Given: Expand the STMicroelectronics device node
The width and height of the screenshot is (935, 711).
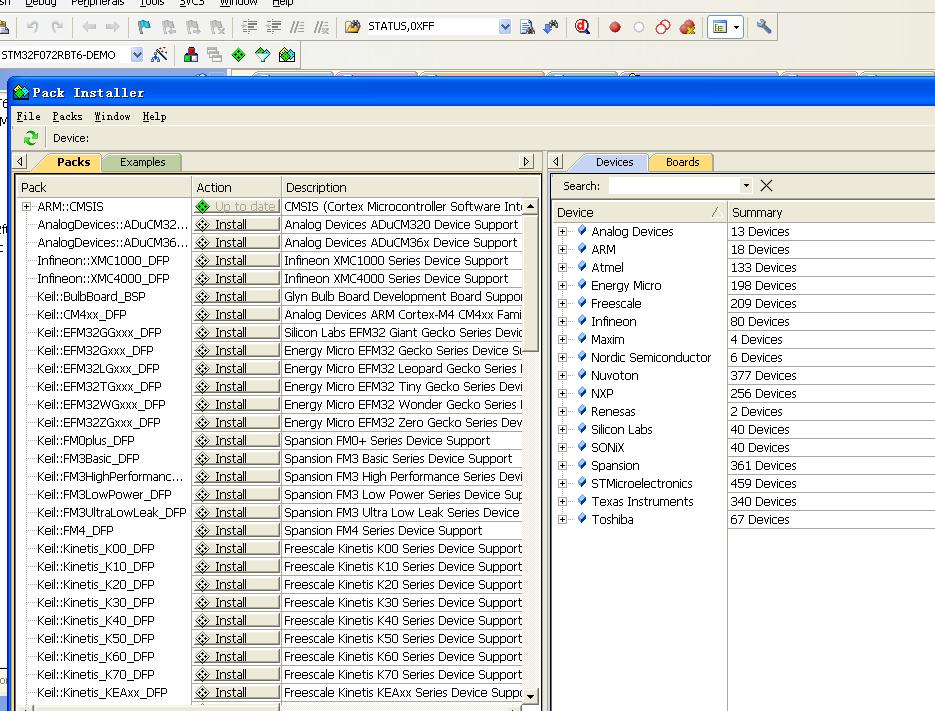Looking at the screenshot, I should [562, 483].
